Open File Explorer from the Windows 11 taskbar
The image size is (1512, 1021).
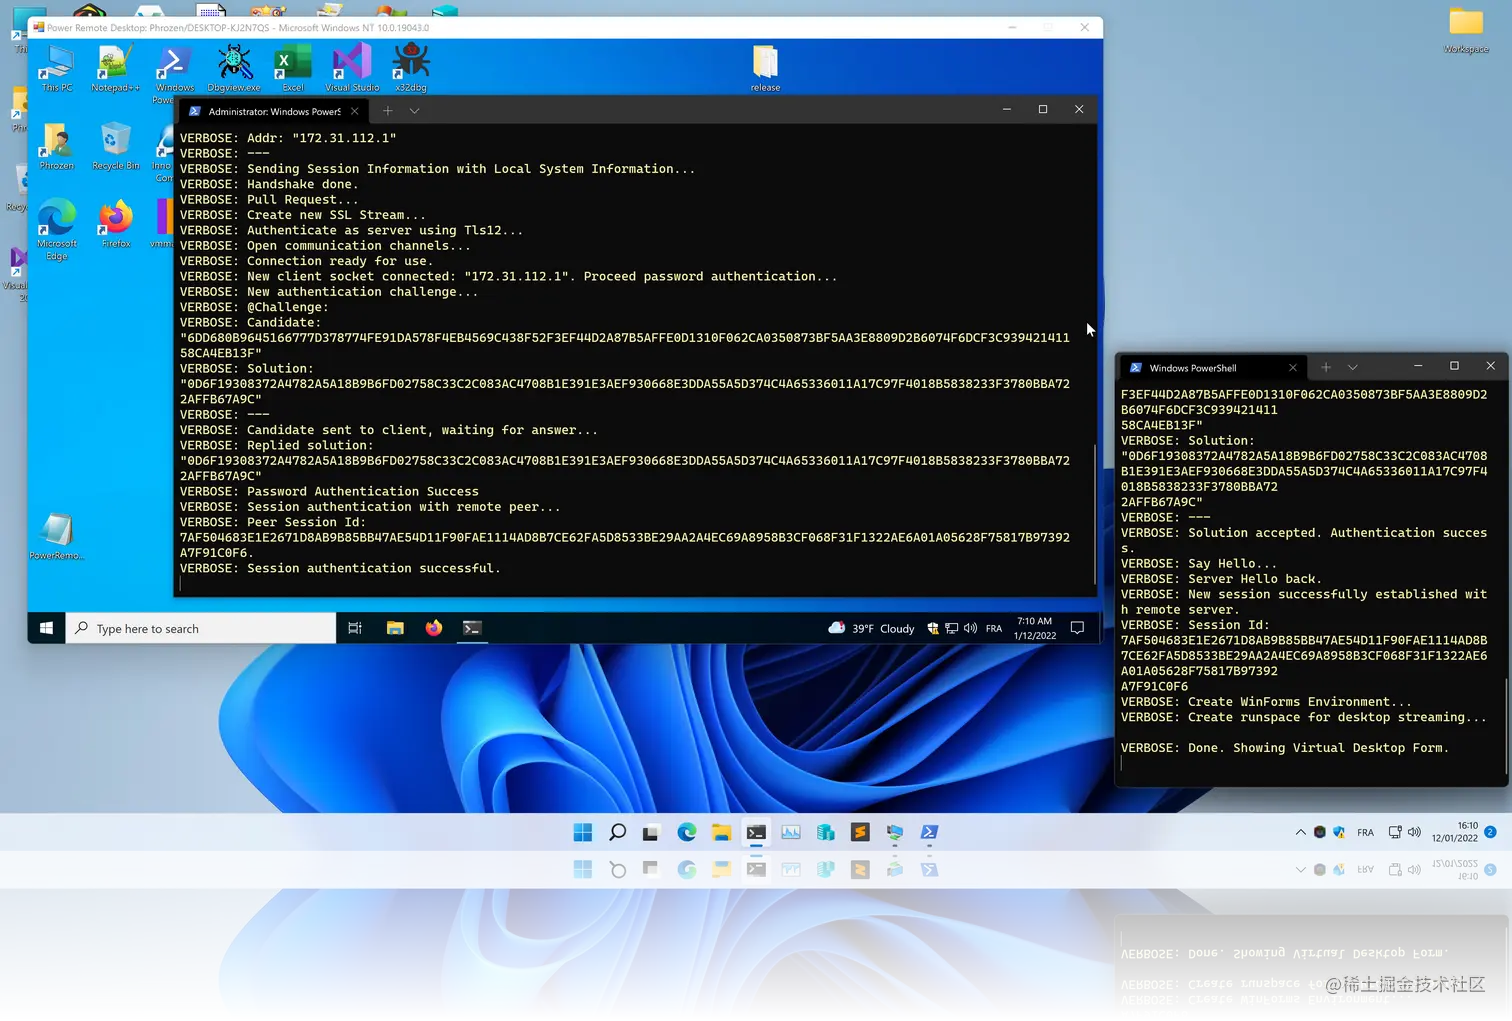point(721,832)
